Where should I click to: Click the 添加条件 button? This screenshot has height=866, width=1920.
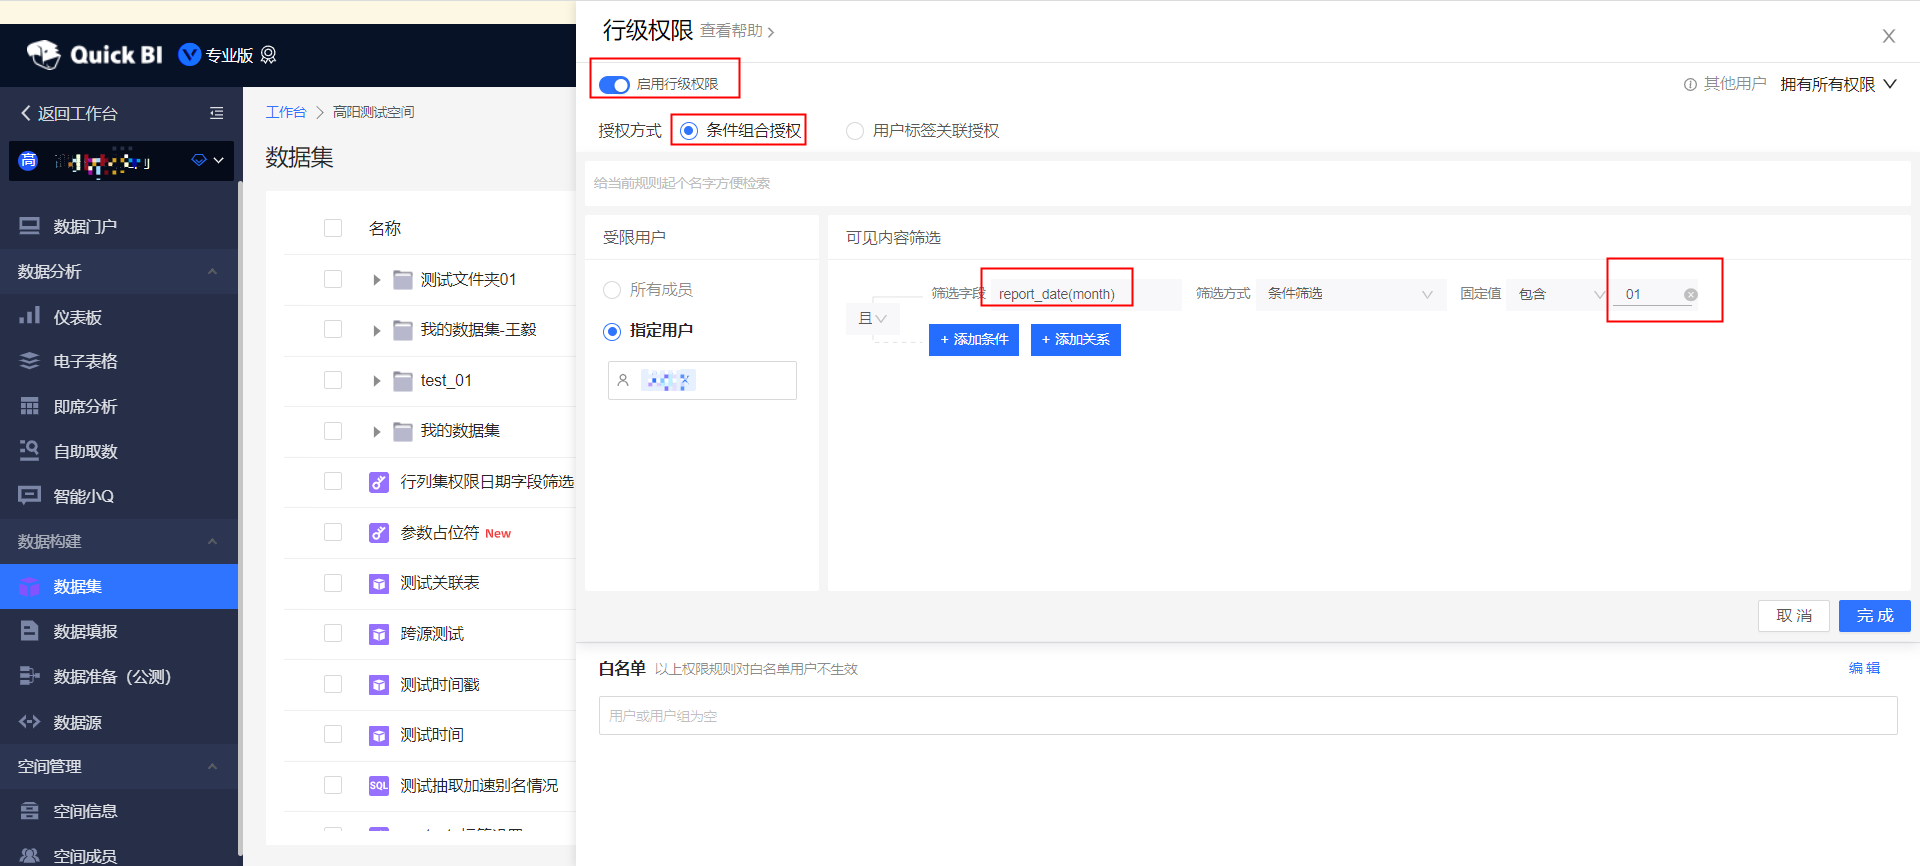[x=973, y=340]
